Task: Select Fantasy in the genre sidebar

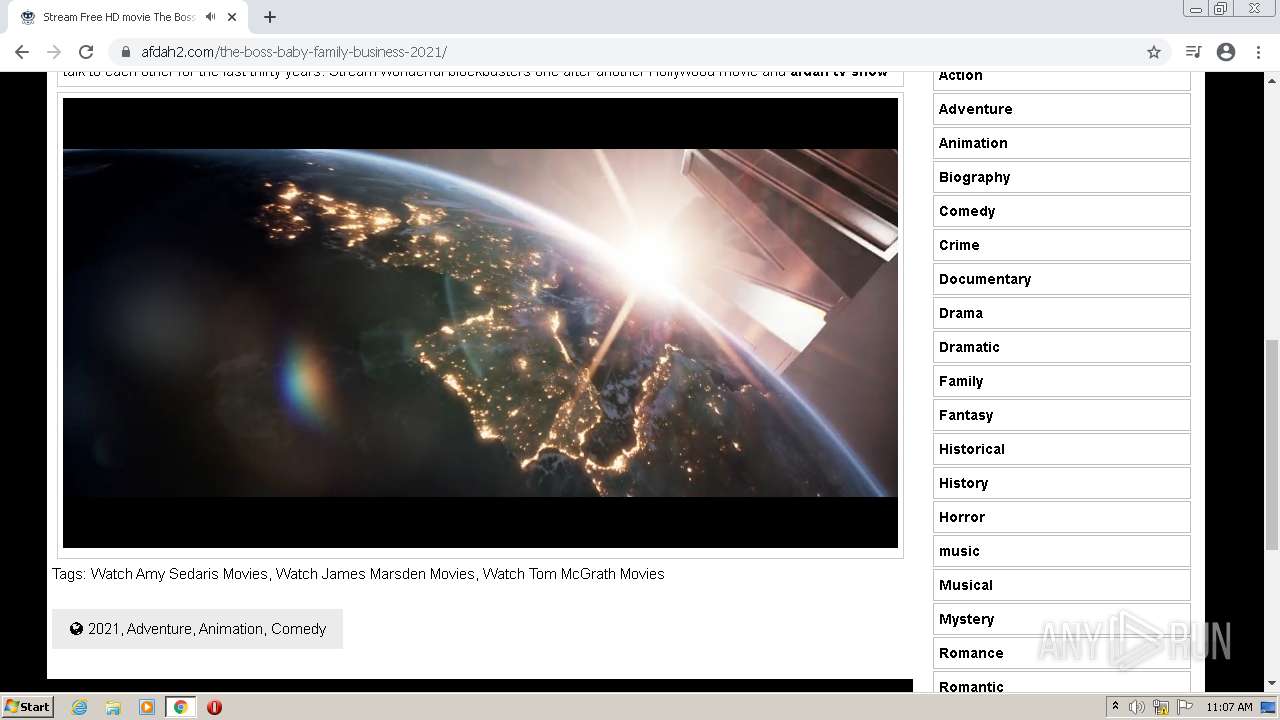Action: pyautogui.click(x=1061, y=415)
